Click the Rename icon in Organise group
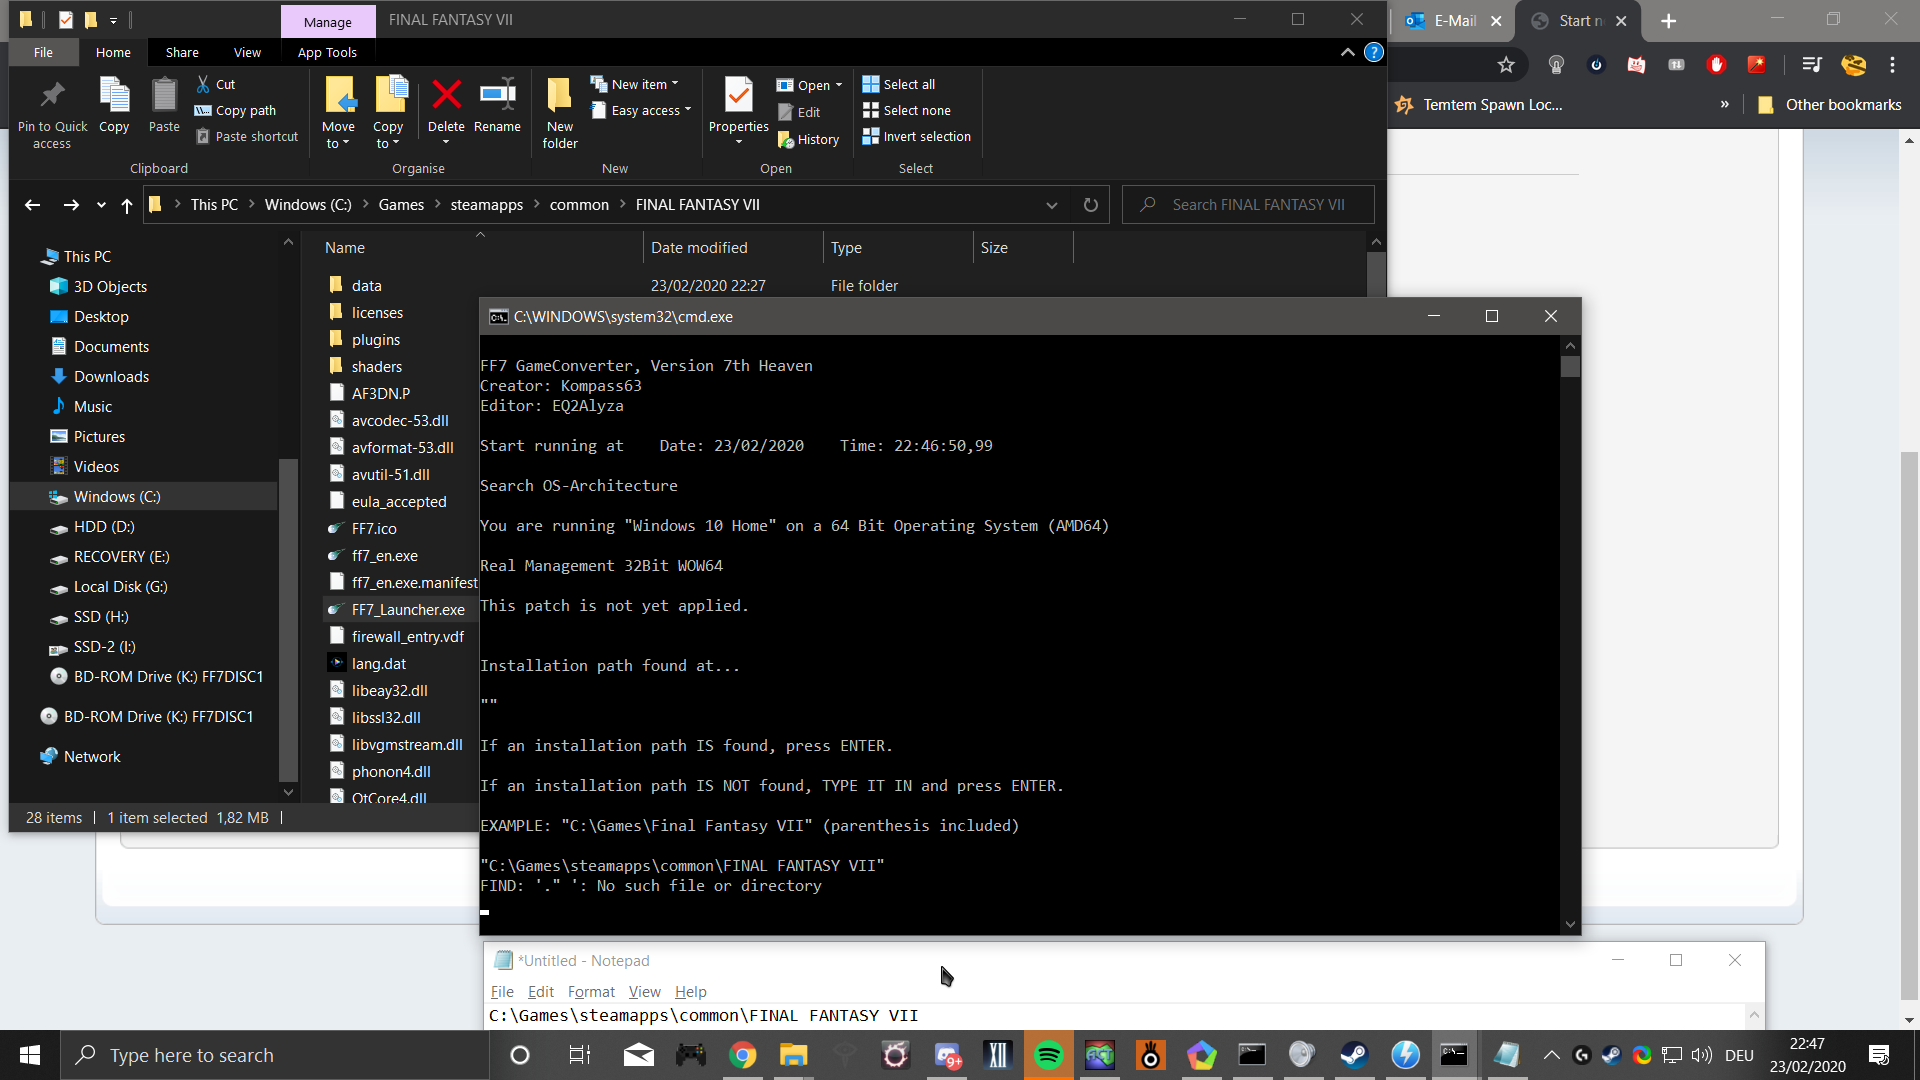Screen dimensions: 1920x1080 (497, 95)
